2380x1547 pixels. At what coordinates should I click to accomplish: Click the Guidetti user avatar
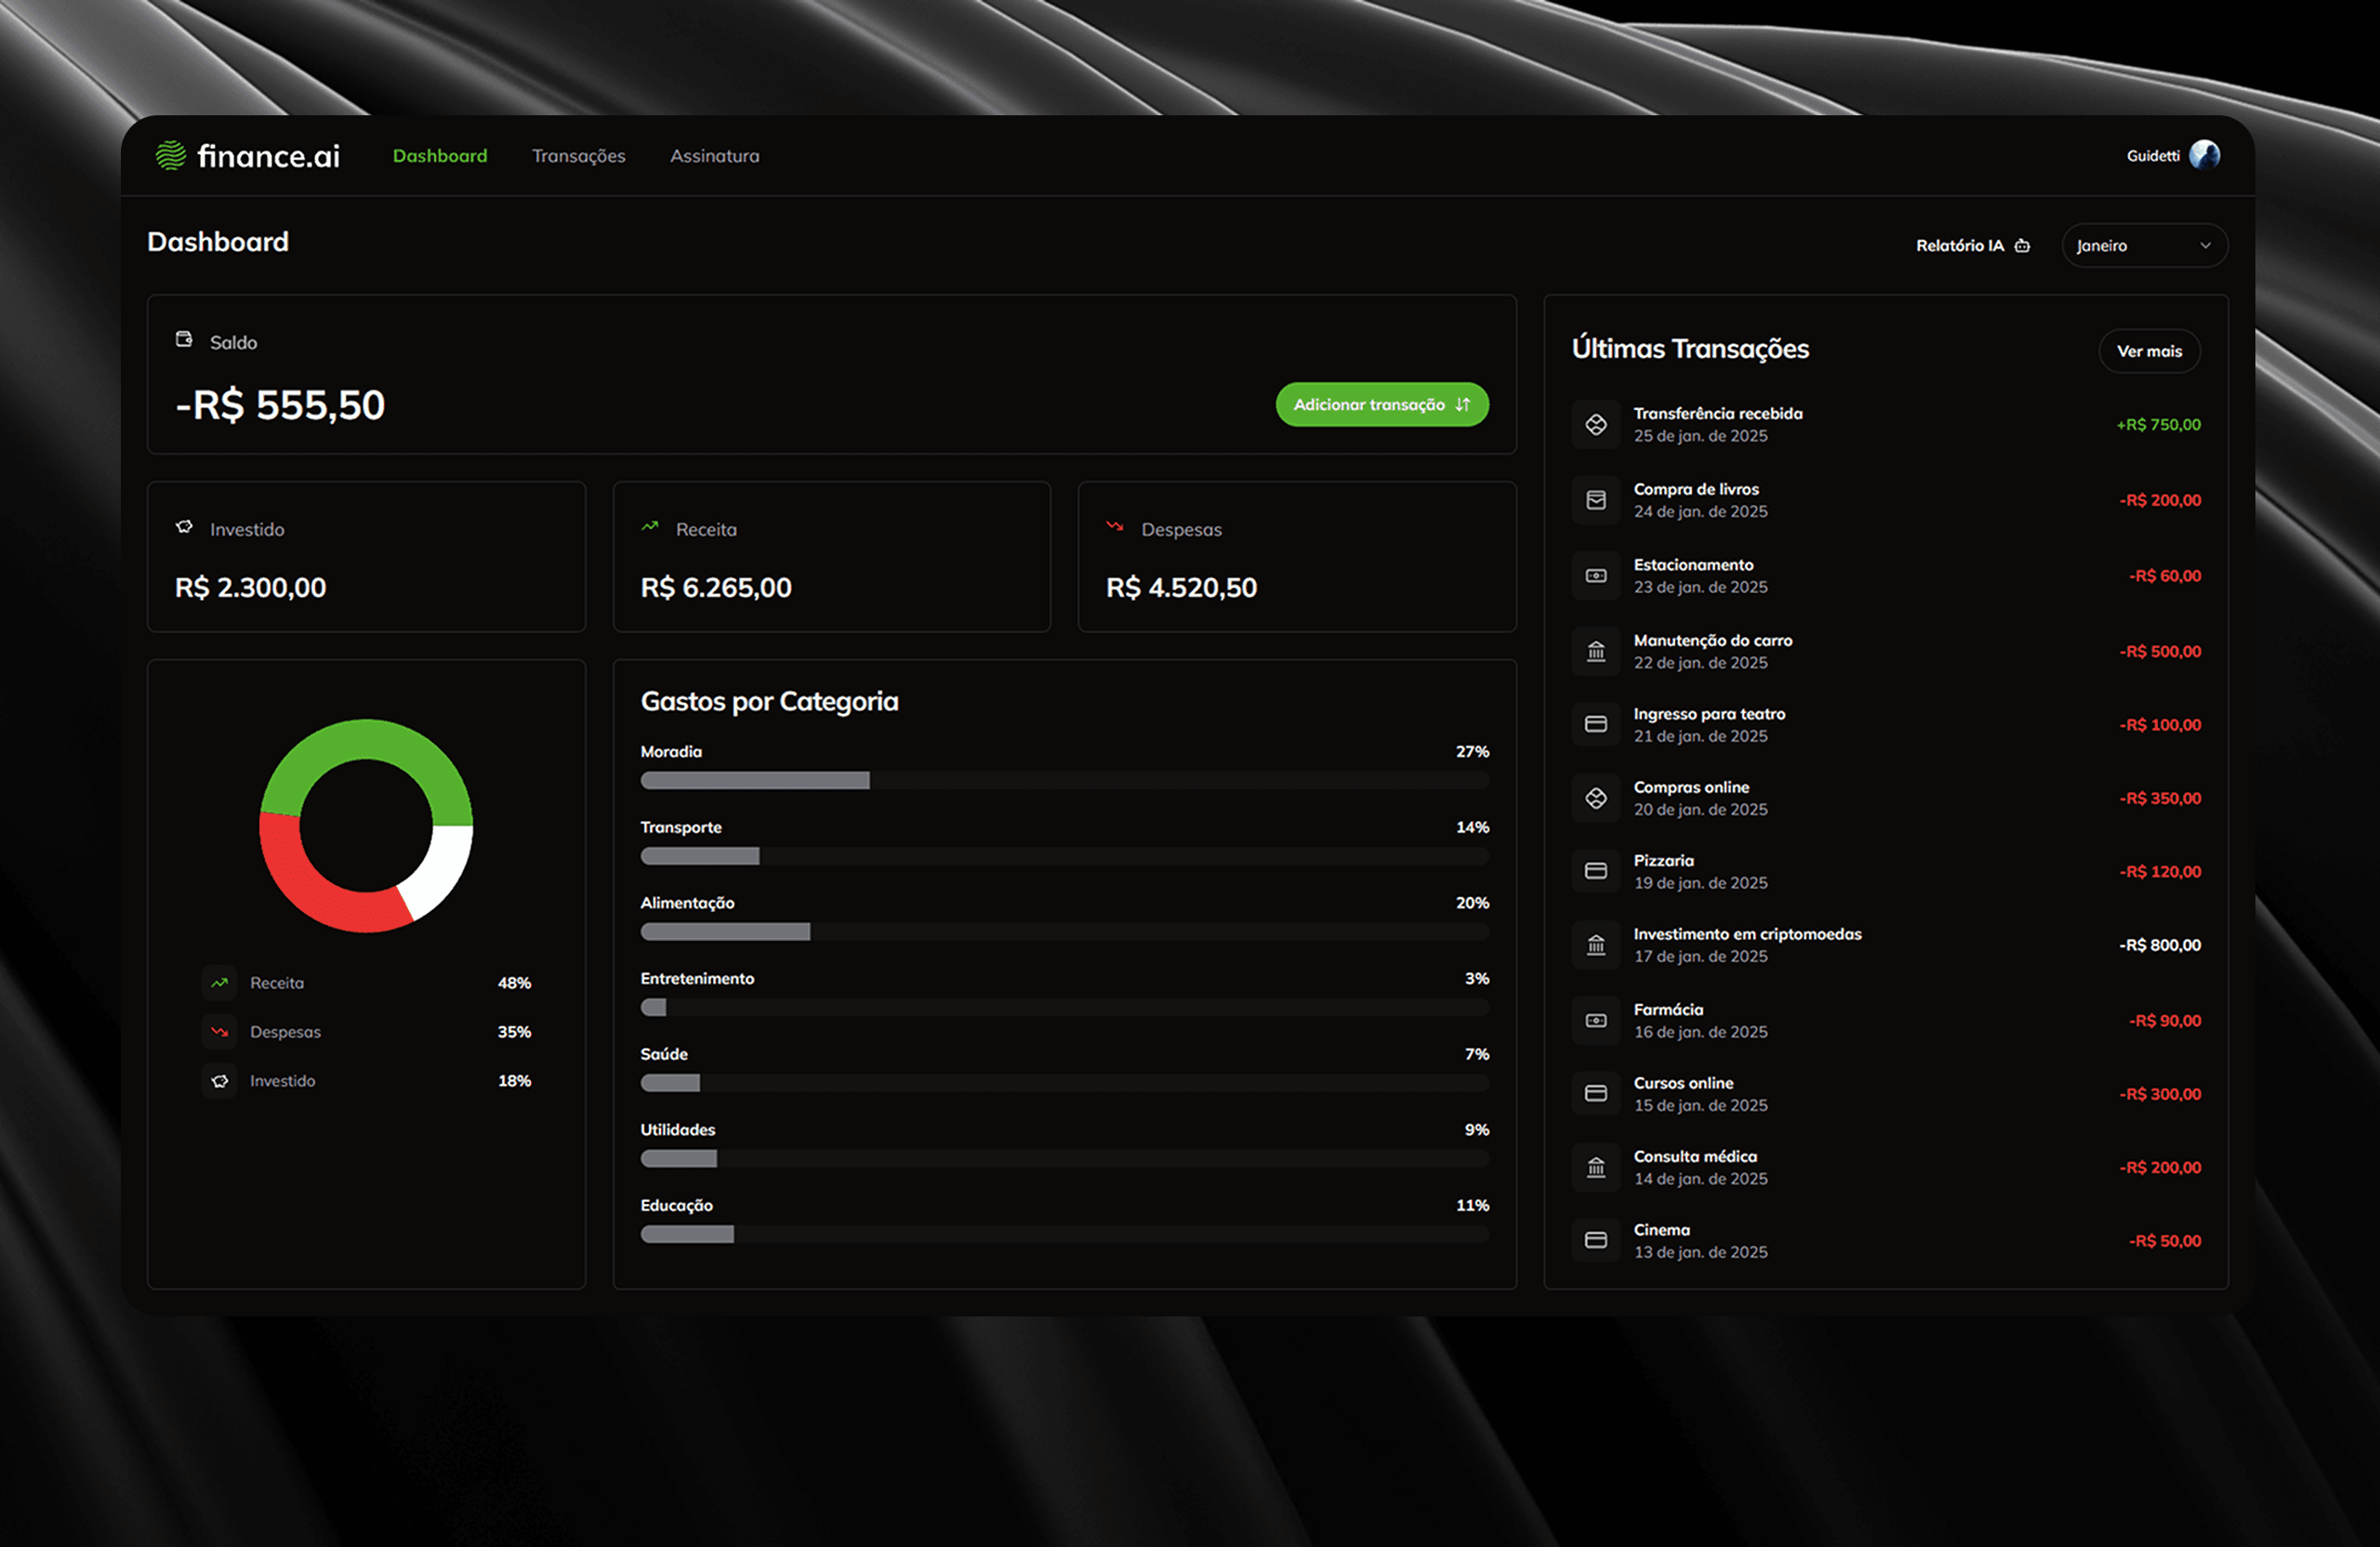2204,155
